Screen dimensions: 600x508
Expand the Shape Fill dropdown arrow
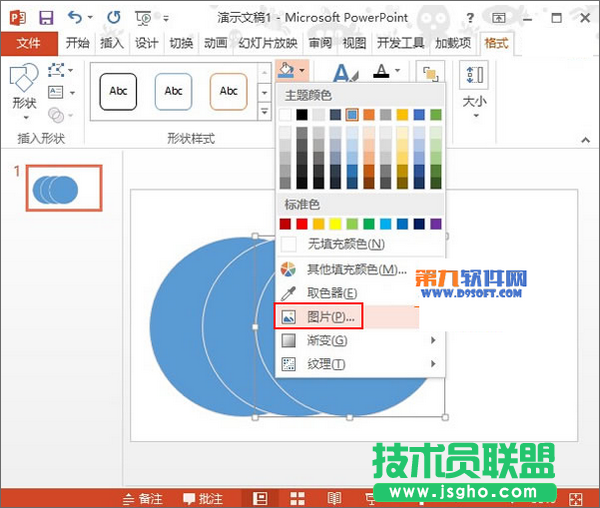pyautogui.click(x=302, y=70)
